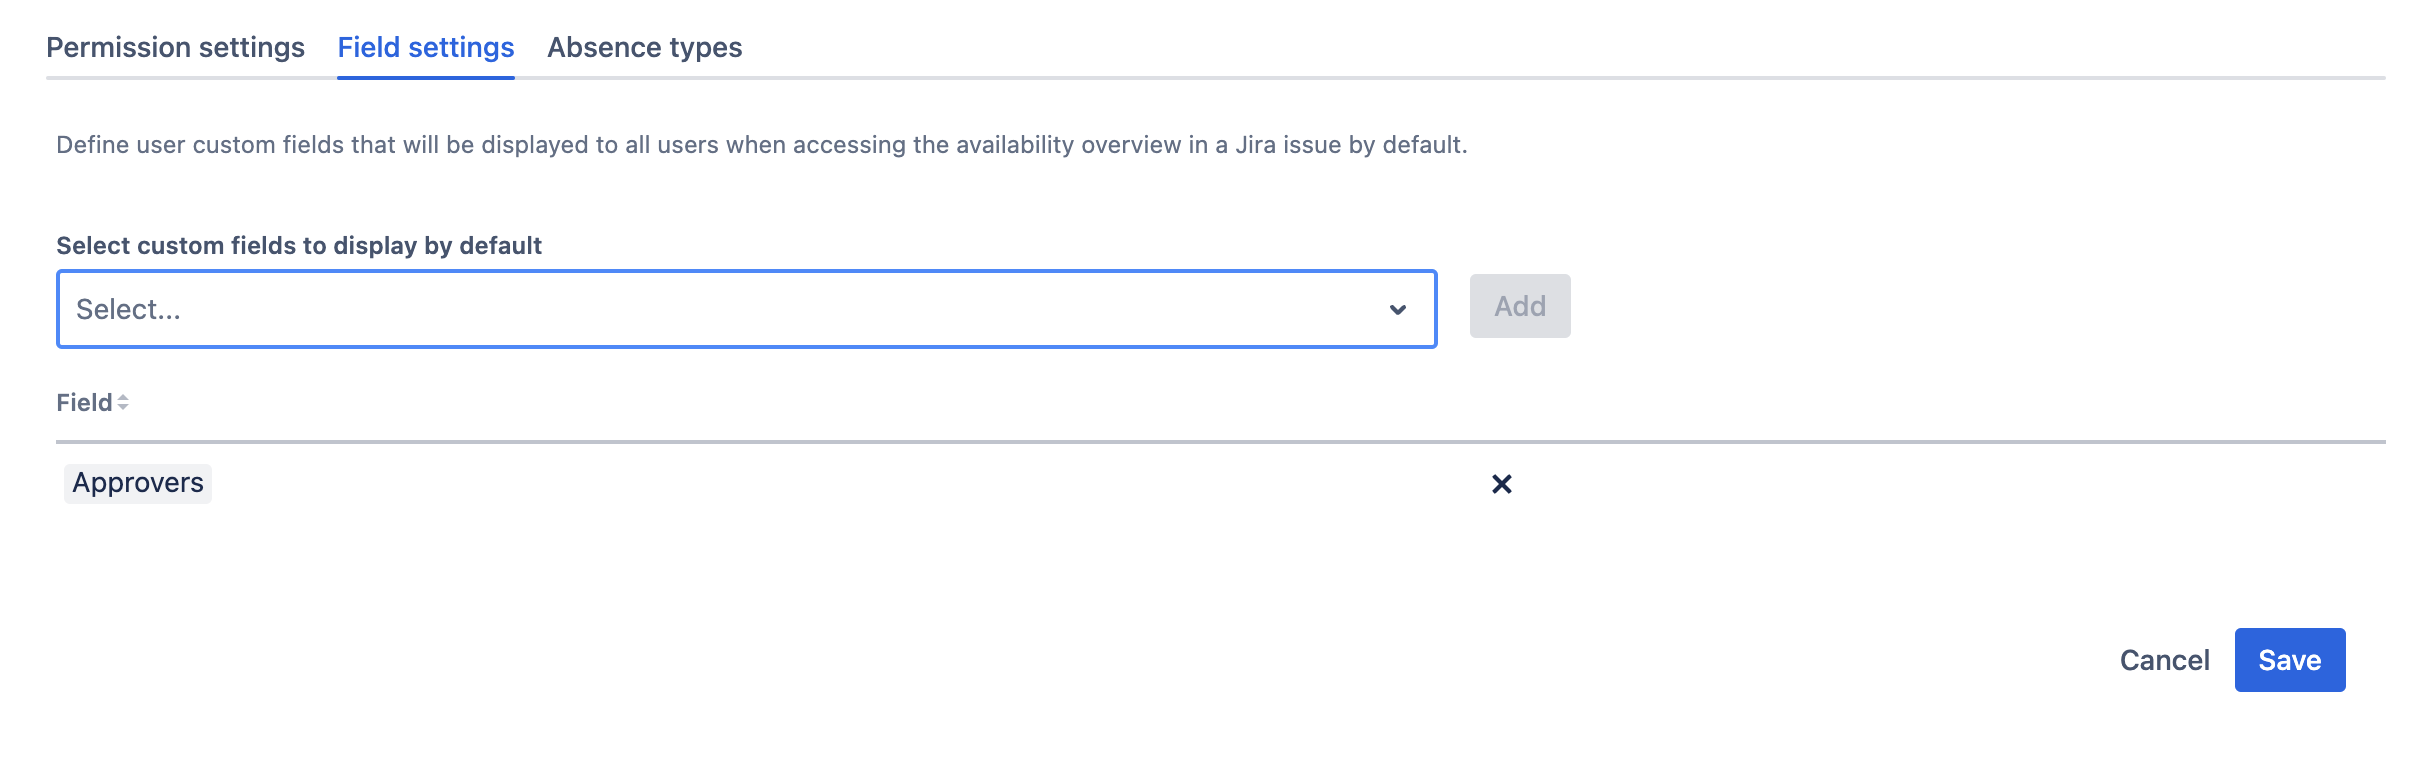Click the sort arrows beside the Field header
The width and height of the screenshot is (2430, 770).
coord(123,402)
